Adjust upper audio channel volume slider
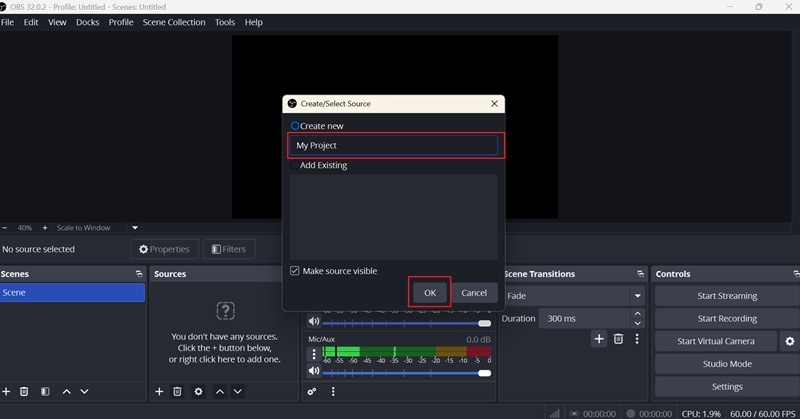Screen dimensions: 800x419 point(407,323)
